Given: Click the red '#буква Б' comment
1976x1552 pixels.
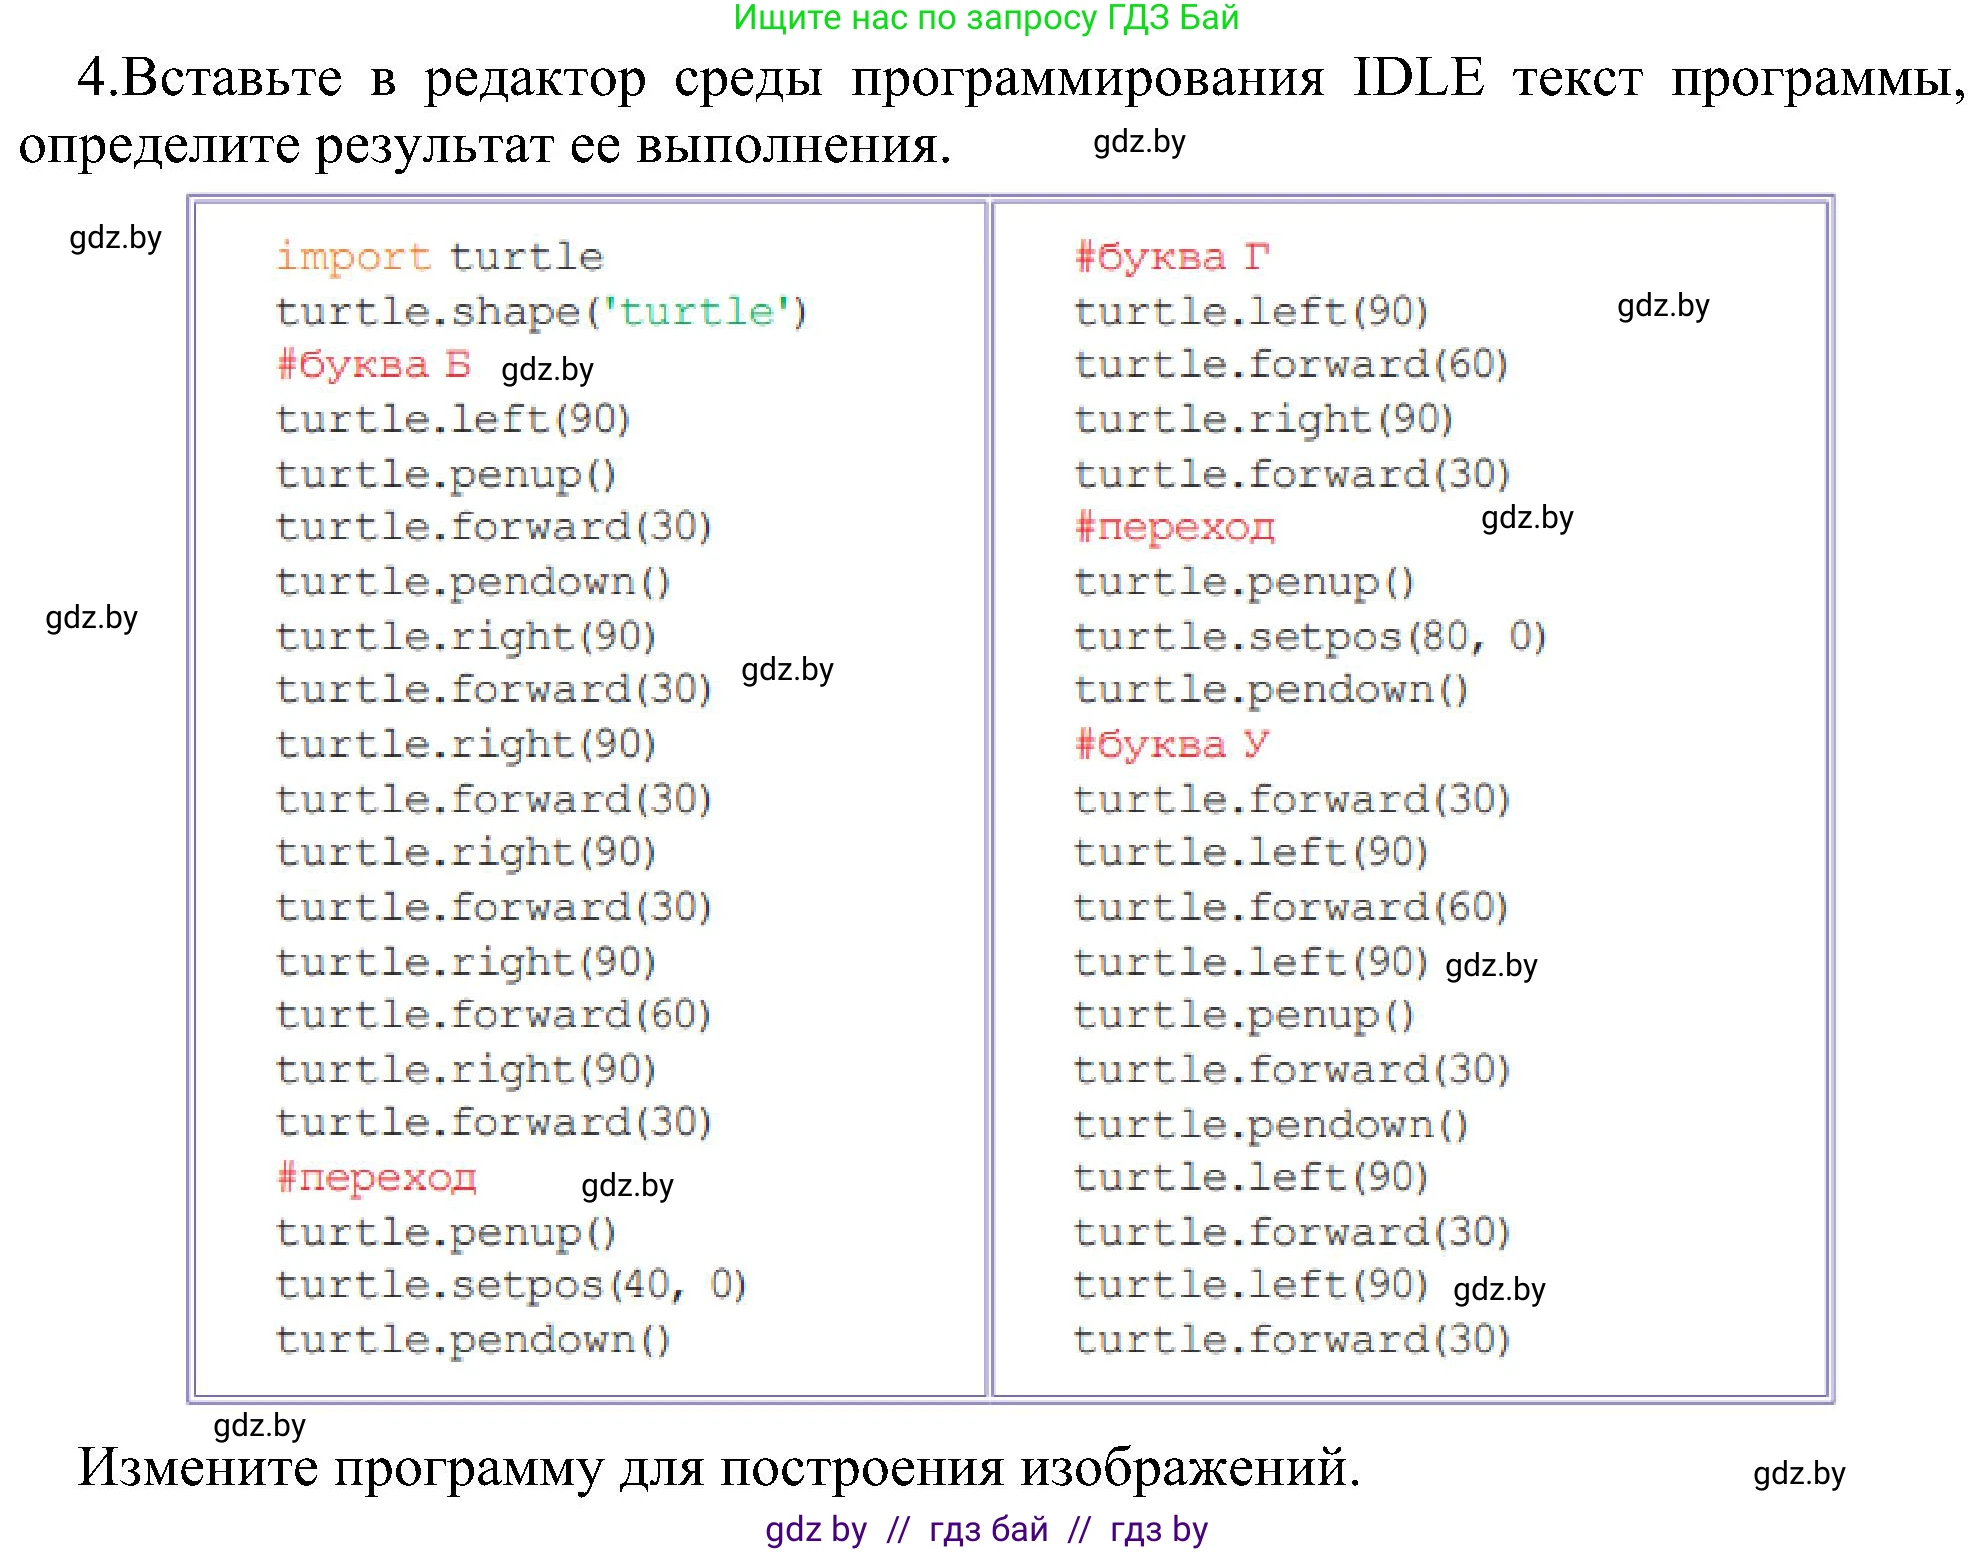Looking at the screenshot, I should tap(373, 365).
